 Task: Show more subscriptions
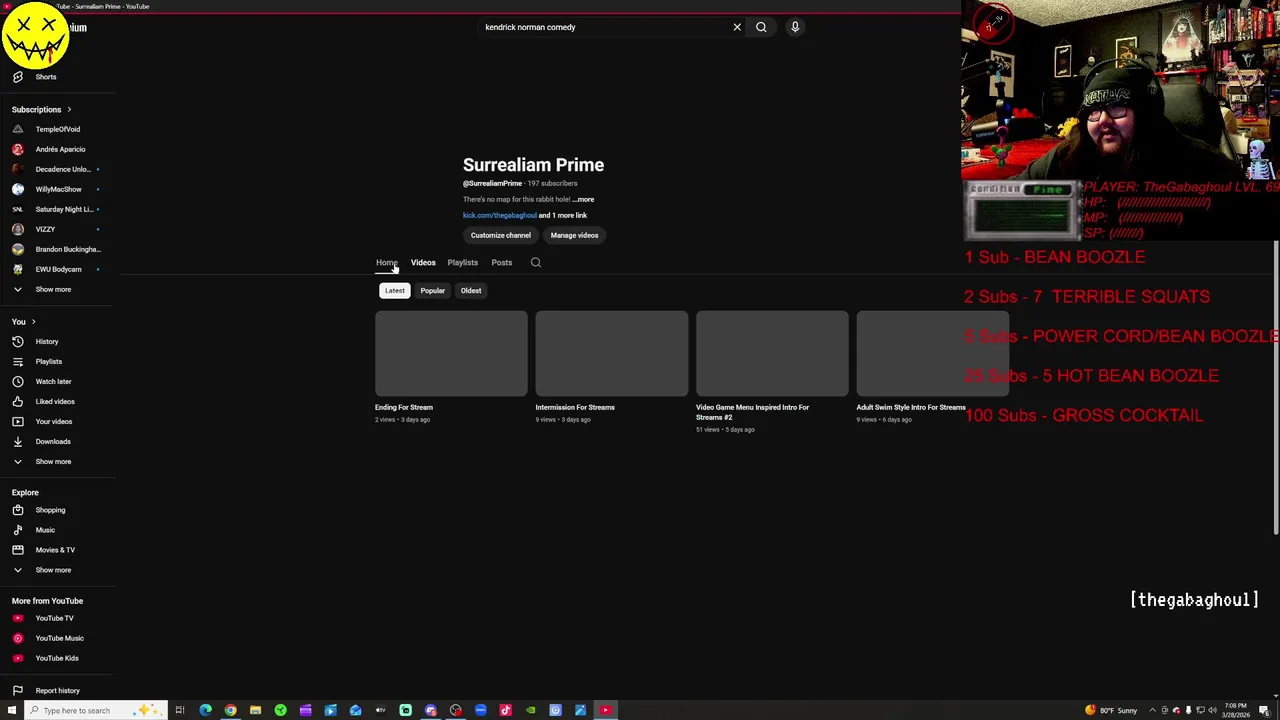point(53,289)
